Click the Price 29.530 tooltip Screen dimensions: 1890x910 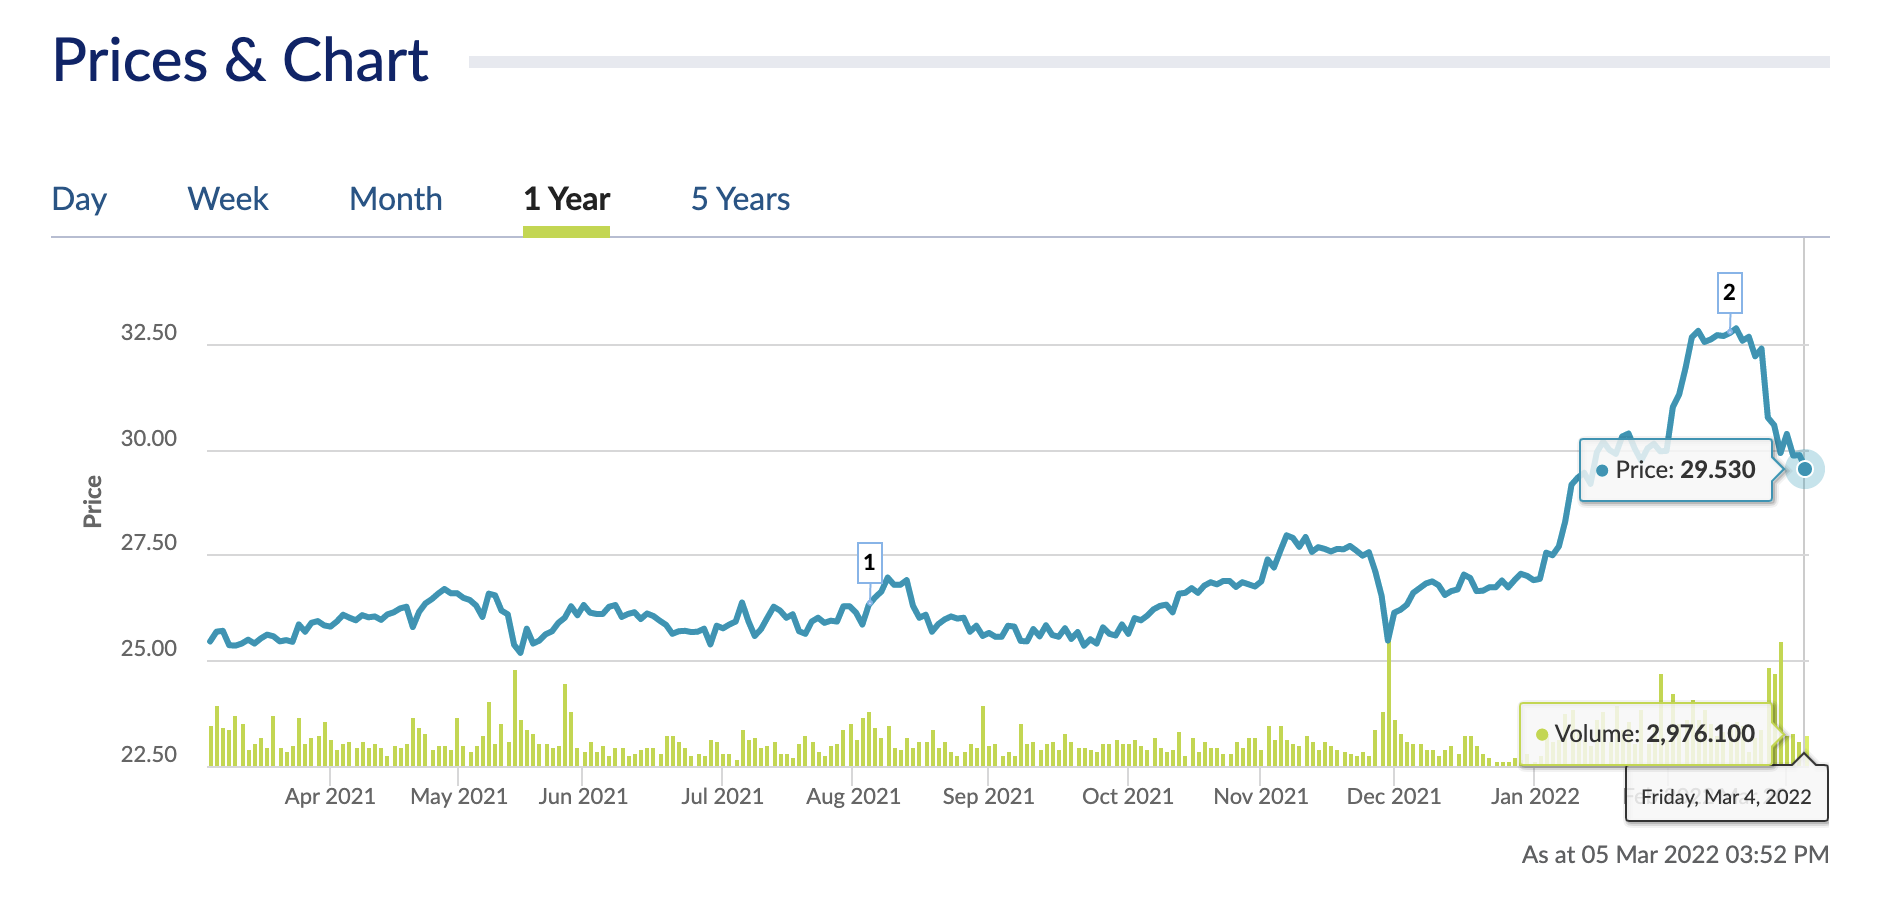(x=1676, y=470)
